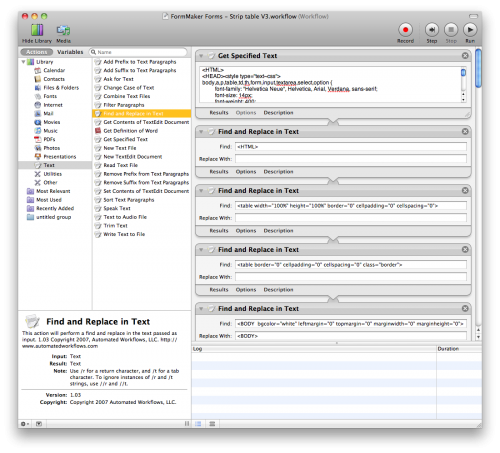Viewport: 500px width, 453px height.
Task: Toggle description pane button next to gear
Action: click(39, 424)
